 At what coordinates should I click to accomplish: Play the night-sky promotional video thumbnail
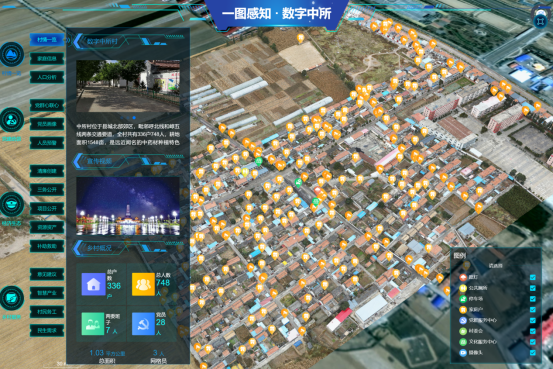pos(128,206)
